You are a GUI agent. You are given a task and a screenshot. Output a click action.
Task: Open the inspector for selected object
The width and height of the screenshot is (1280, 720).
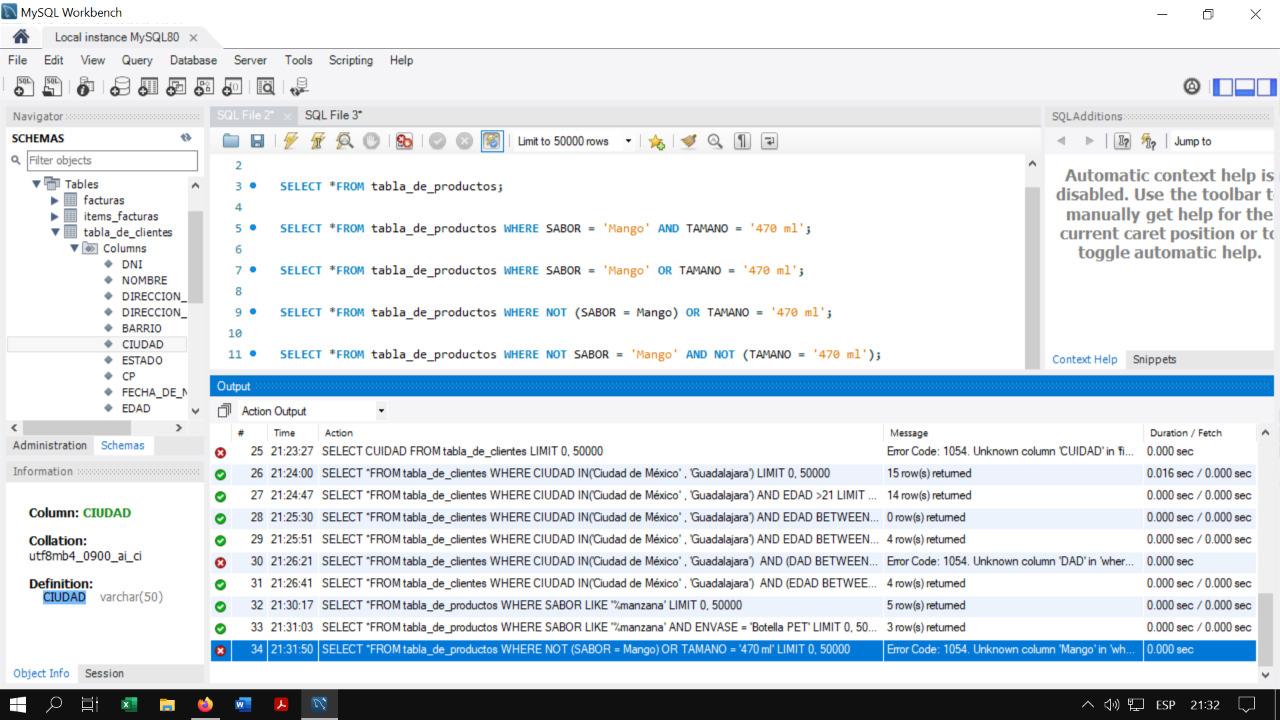(x=87, y=87)
